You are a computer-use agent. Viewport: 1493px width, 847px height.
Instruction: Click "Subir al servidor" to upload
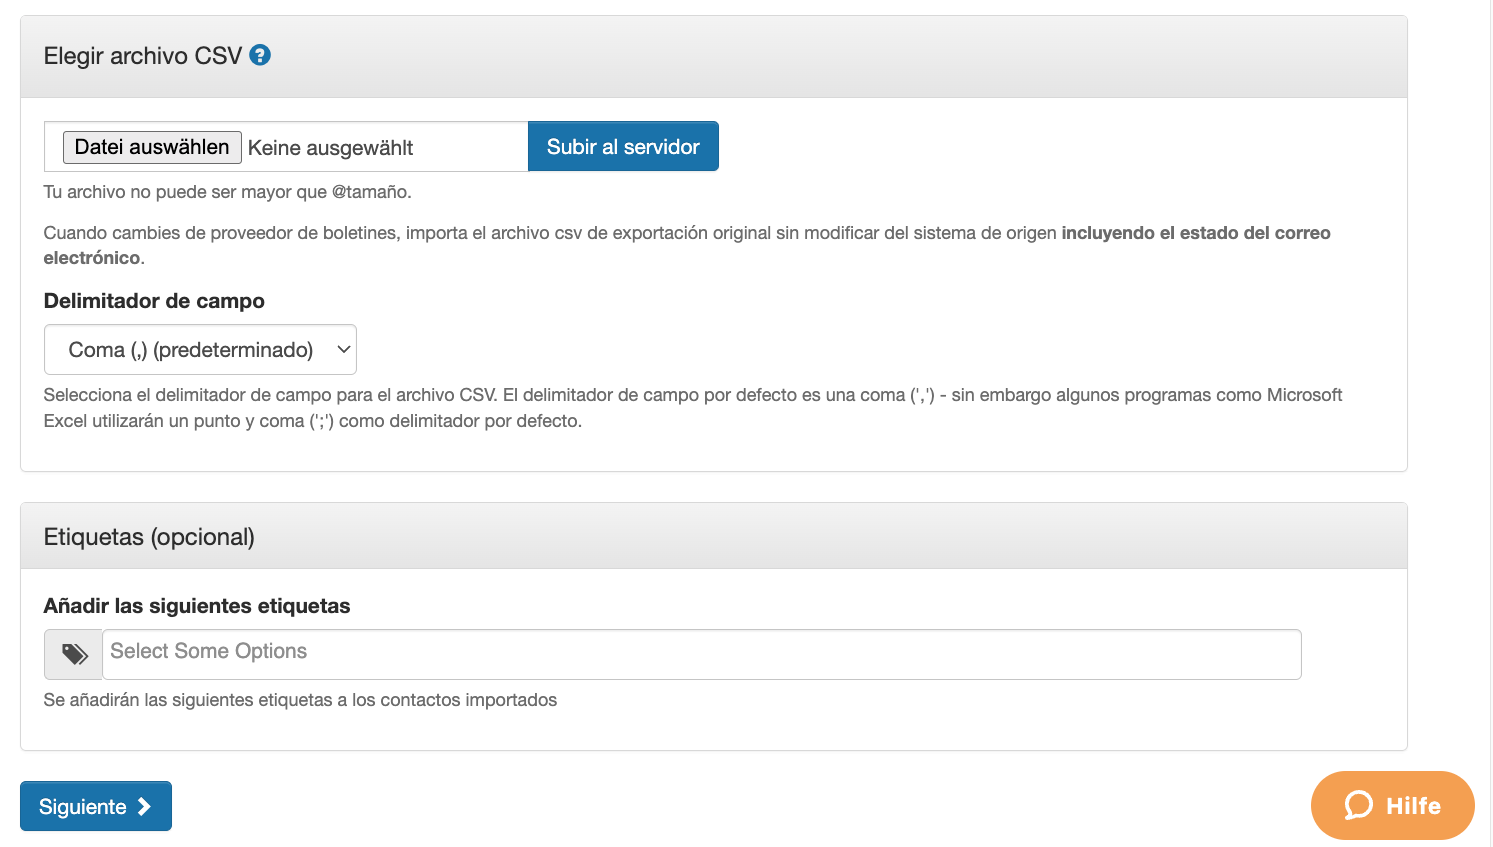623,147
